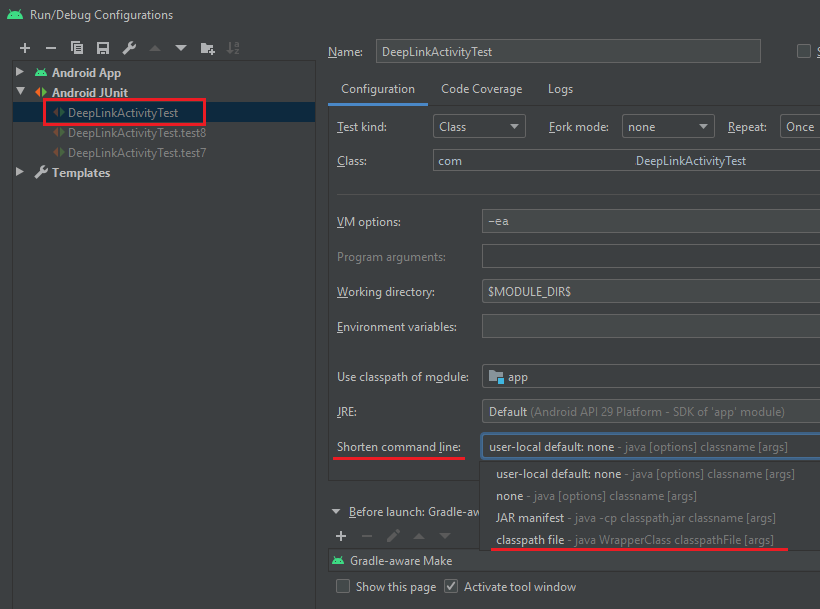This screenshot has height=609, width=820.
Task: Remove the selected configuration
Action: [x=50, y=47]
